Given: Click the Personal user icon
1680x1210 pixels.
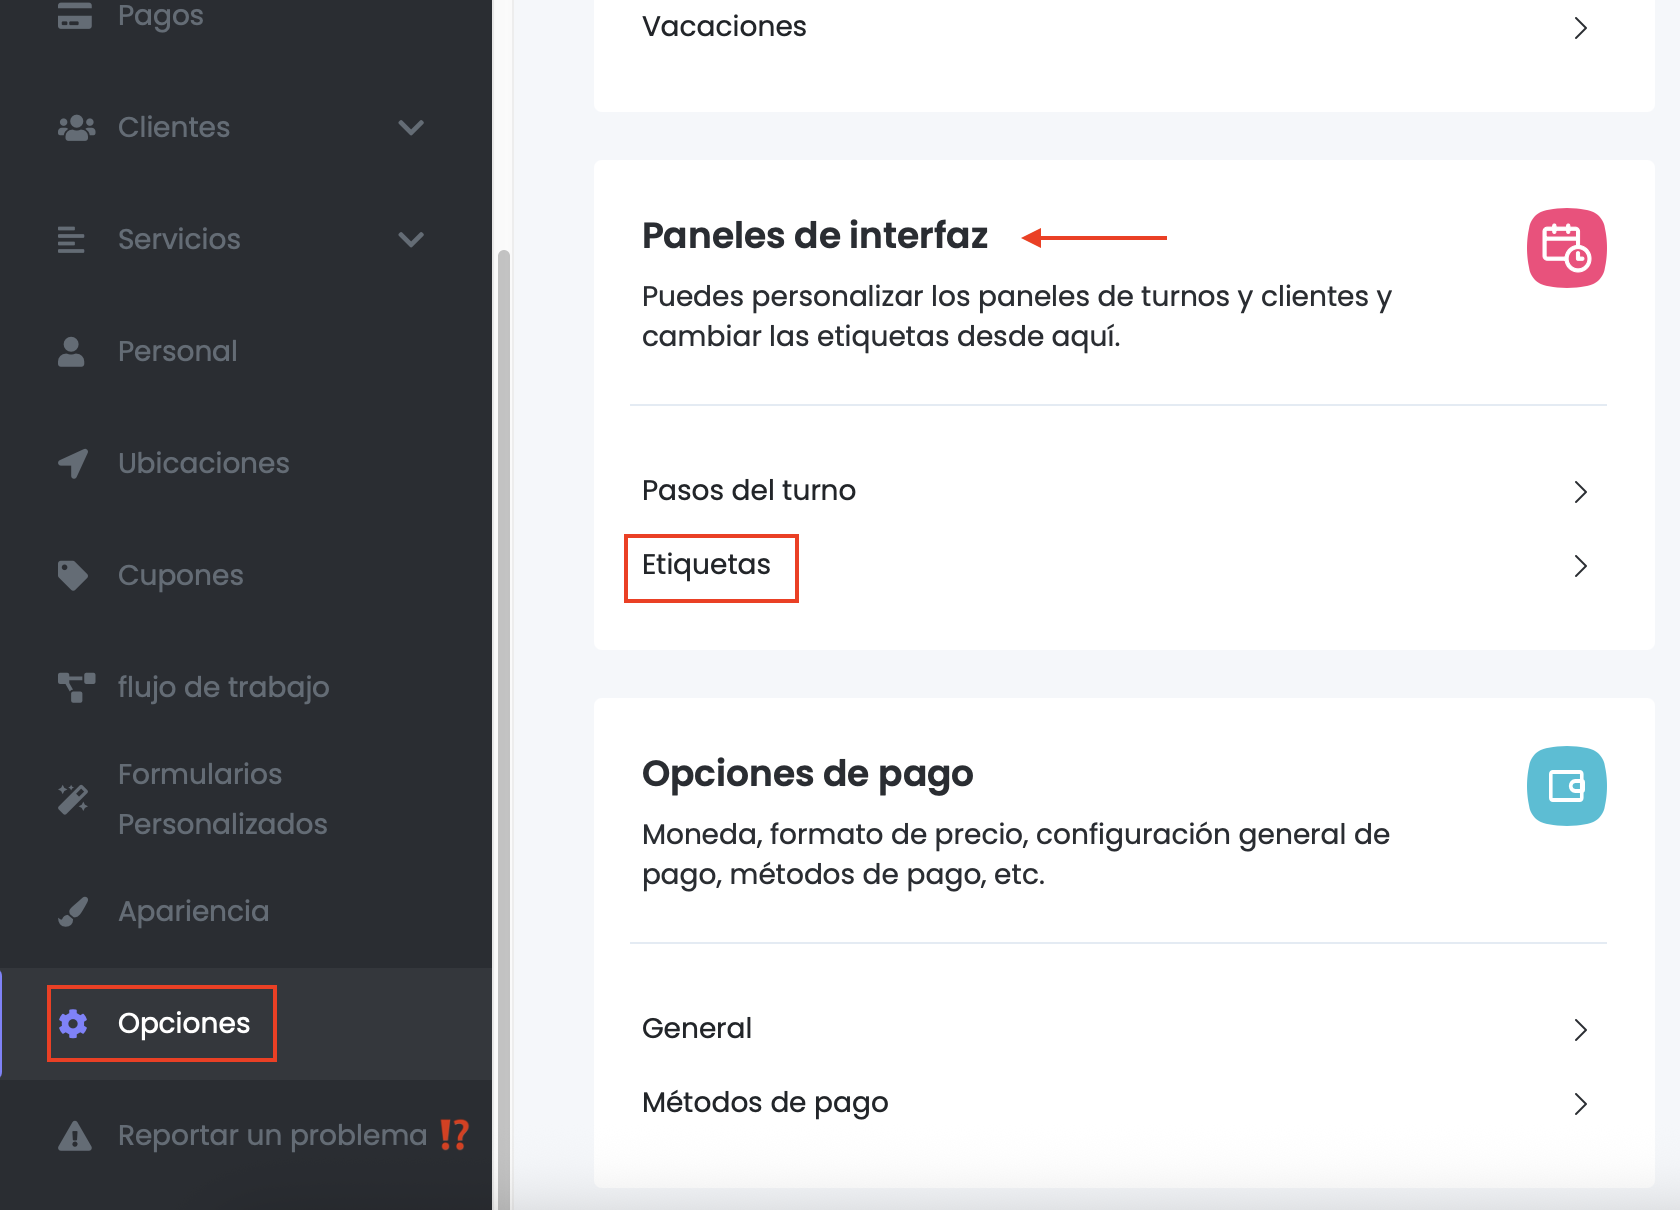Looking at the screenshot, I should pyautogui.click(x=71, y=352).
